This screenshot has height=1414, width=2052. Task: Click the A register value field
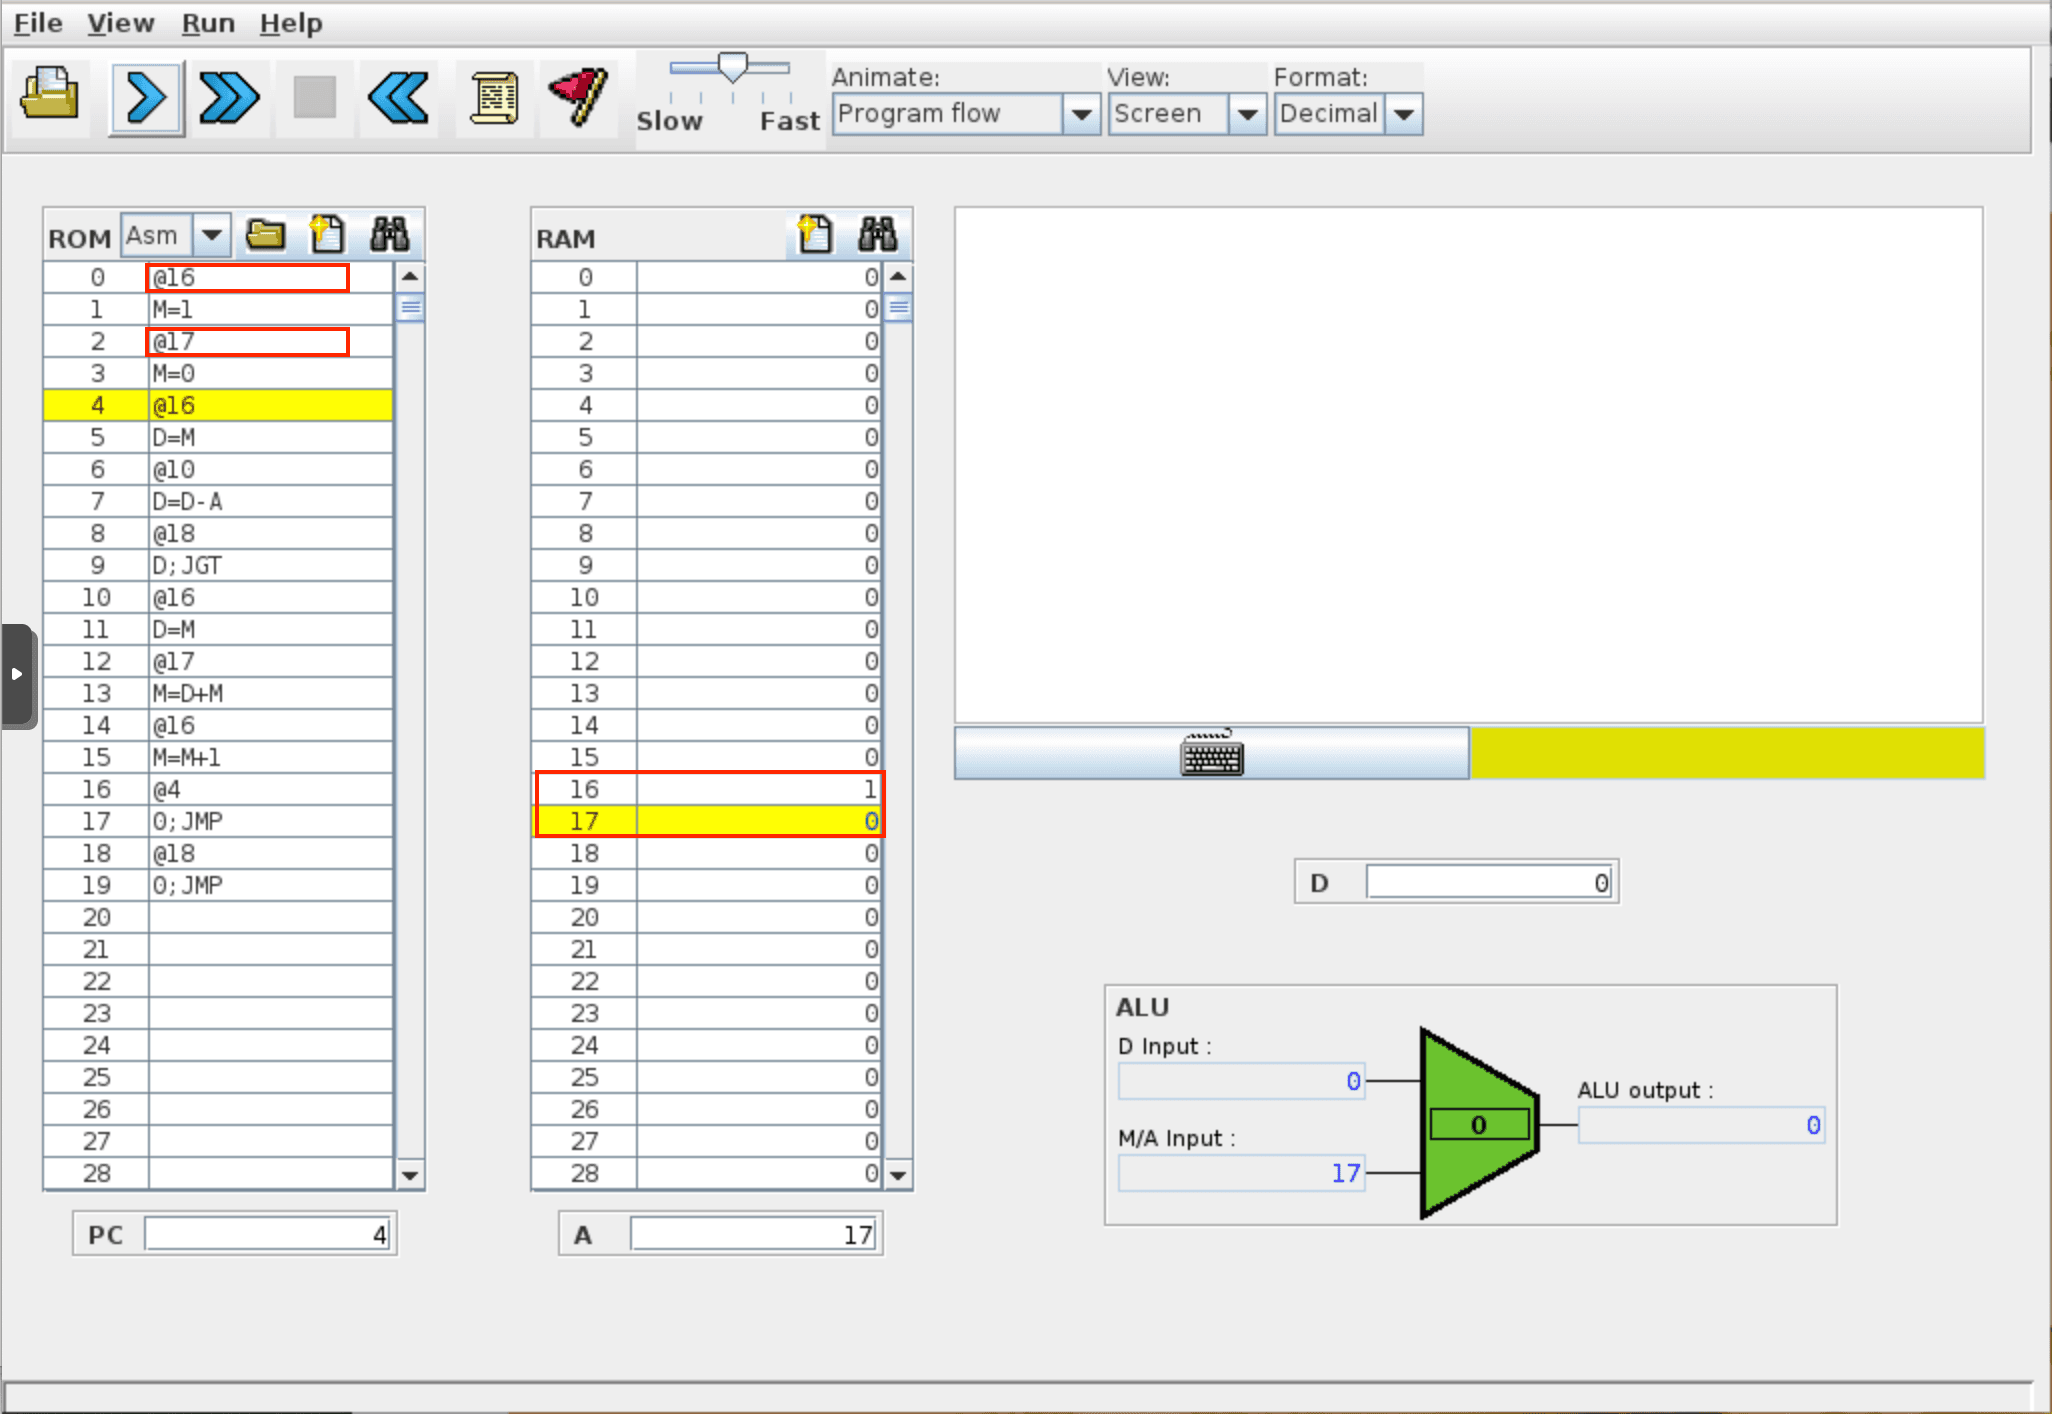753,1234
